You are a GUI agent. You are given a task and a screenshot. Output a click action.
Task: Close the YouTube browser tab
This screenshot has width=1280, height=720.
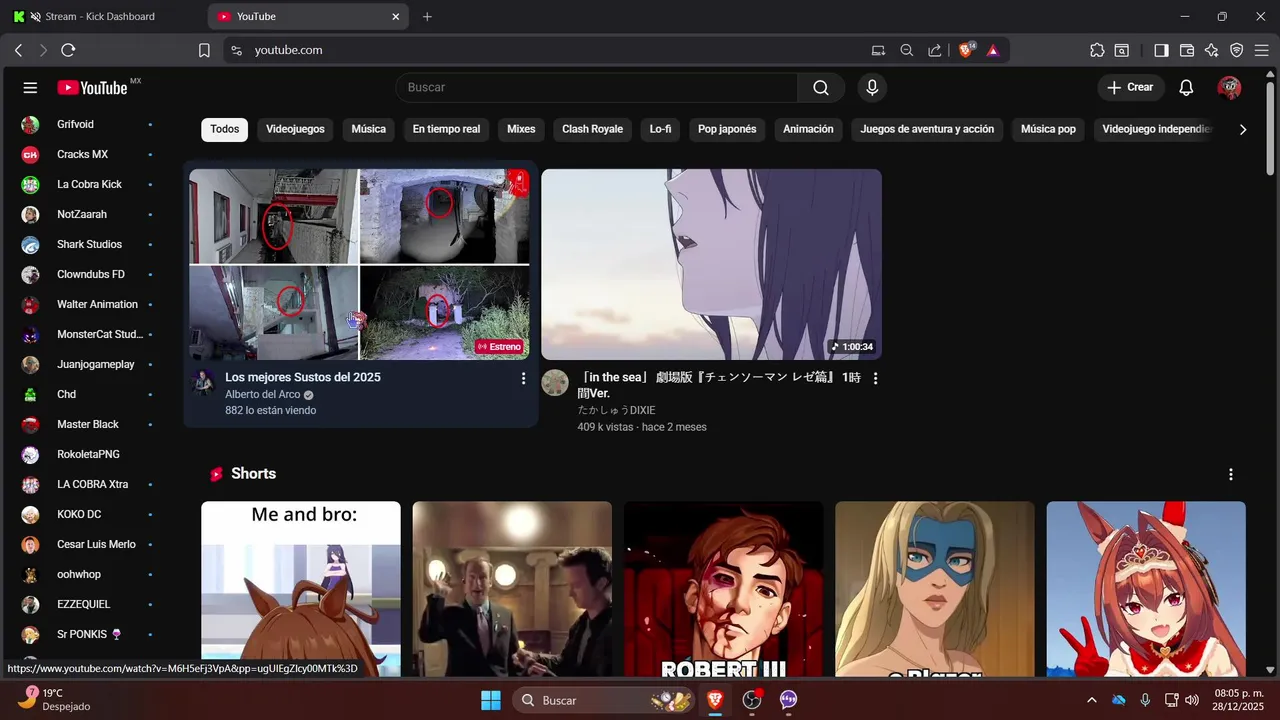[396, 16]
